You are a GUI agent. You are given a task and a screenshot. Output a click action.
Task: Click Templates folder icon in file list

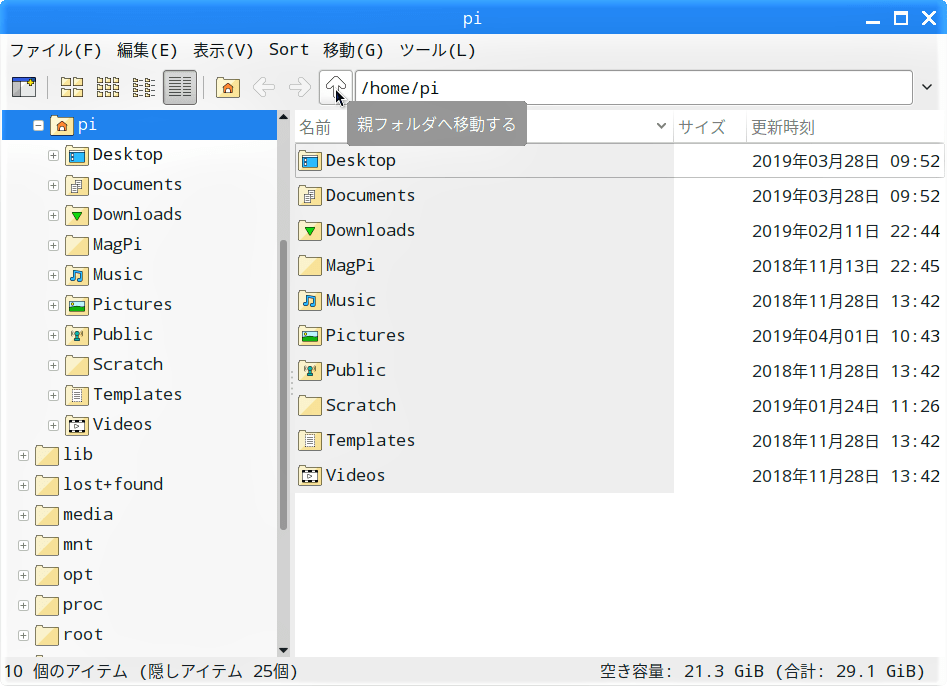coord(310,441)
